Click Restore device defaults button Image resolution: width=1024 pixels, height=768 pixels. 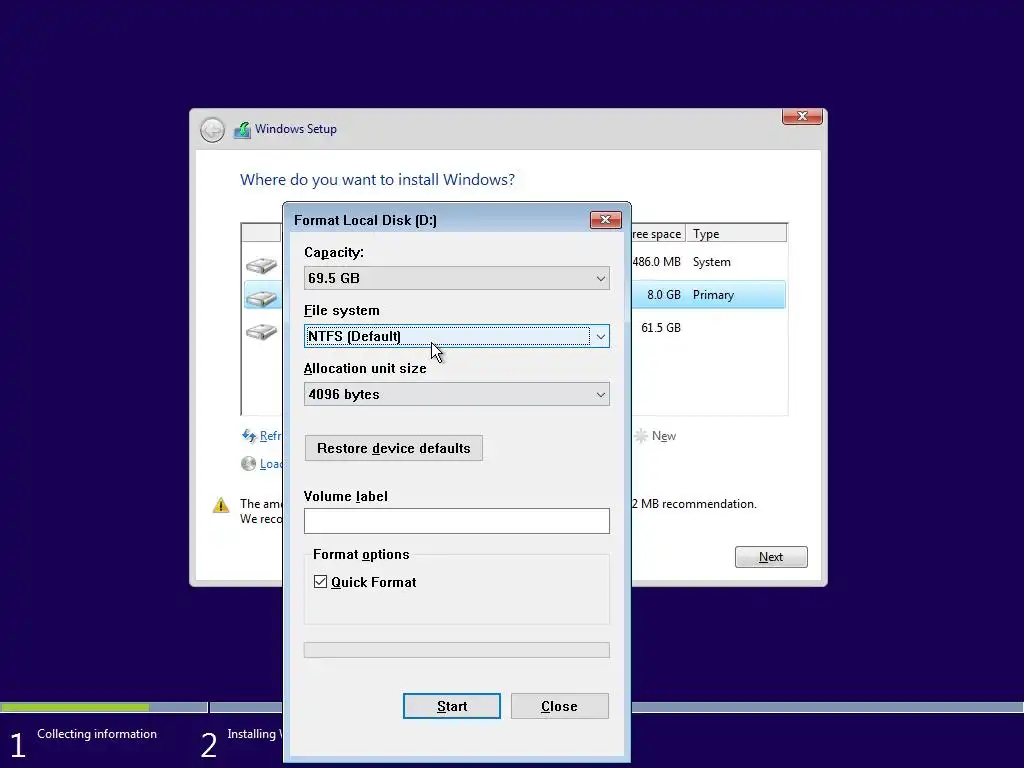[394, 448]
